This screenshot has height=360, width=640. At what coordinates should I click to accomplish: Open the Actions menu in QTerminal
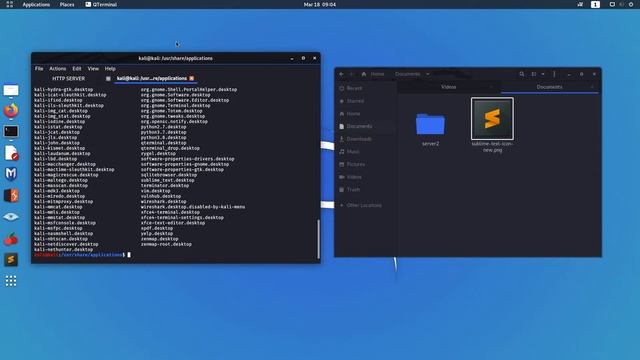coord(58,69)
